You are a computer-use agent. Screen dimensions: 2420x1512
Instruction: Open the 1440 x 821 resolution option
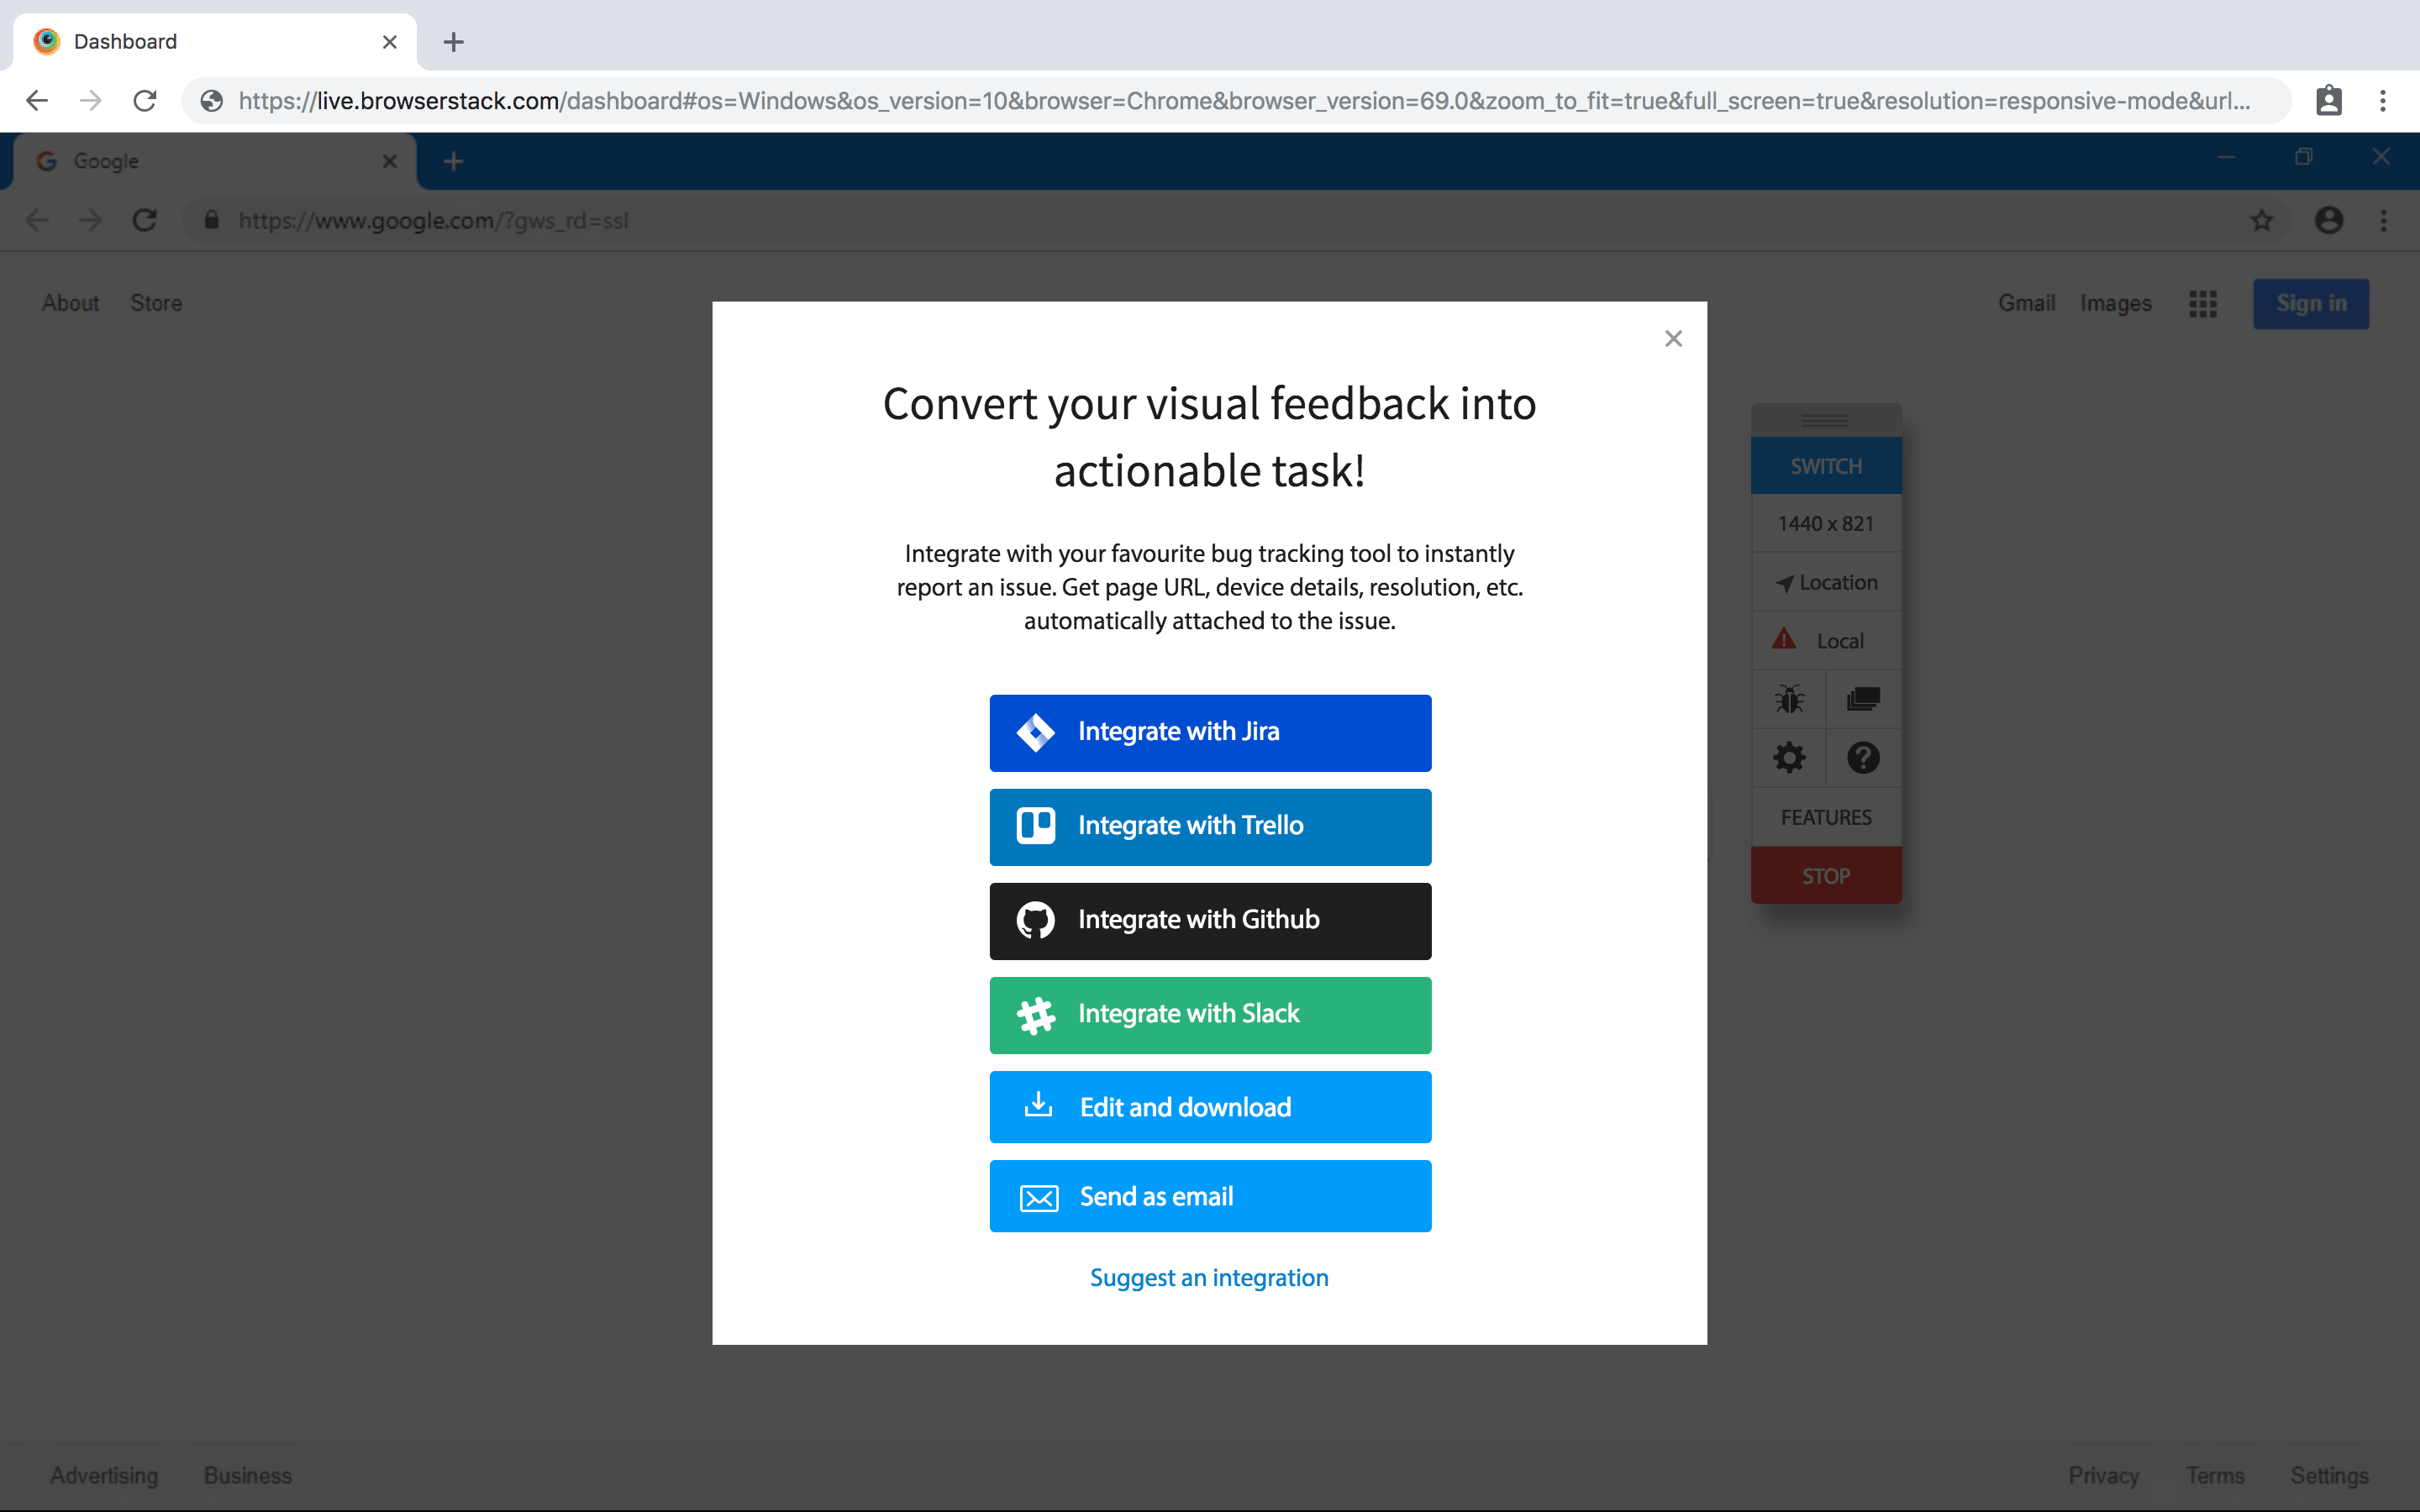[x=1825, y=523]
